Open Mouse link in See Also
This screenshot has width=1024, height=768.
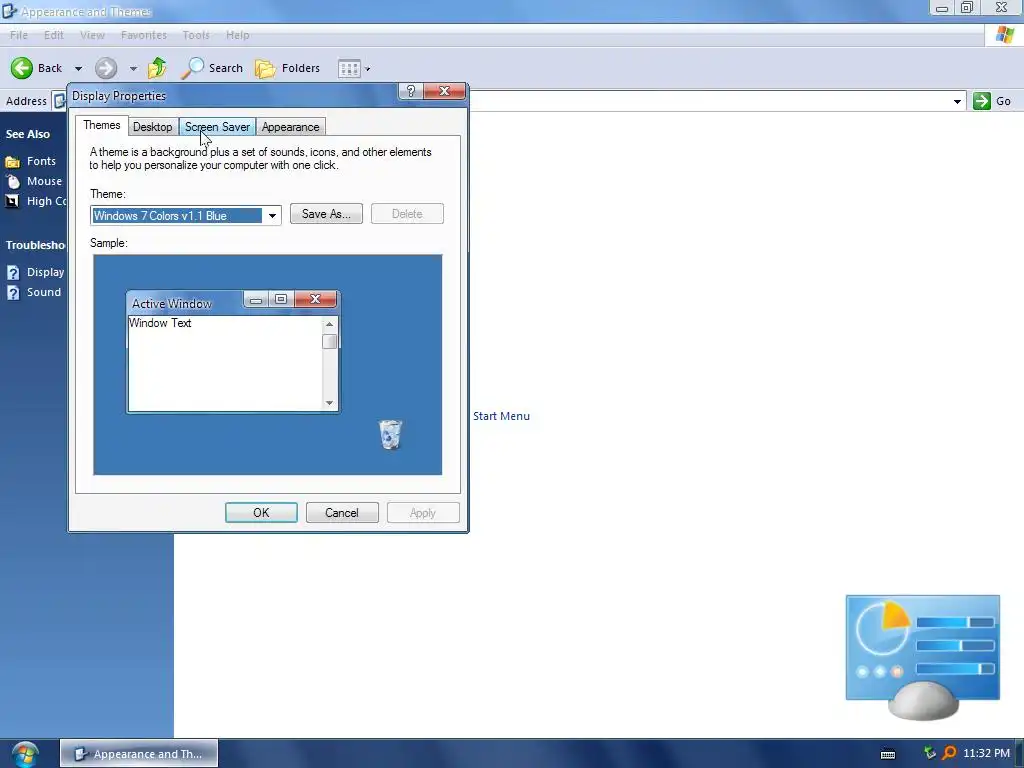(44, 181)
